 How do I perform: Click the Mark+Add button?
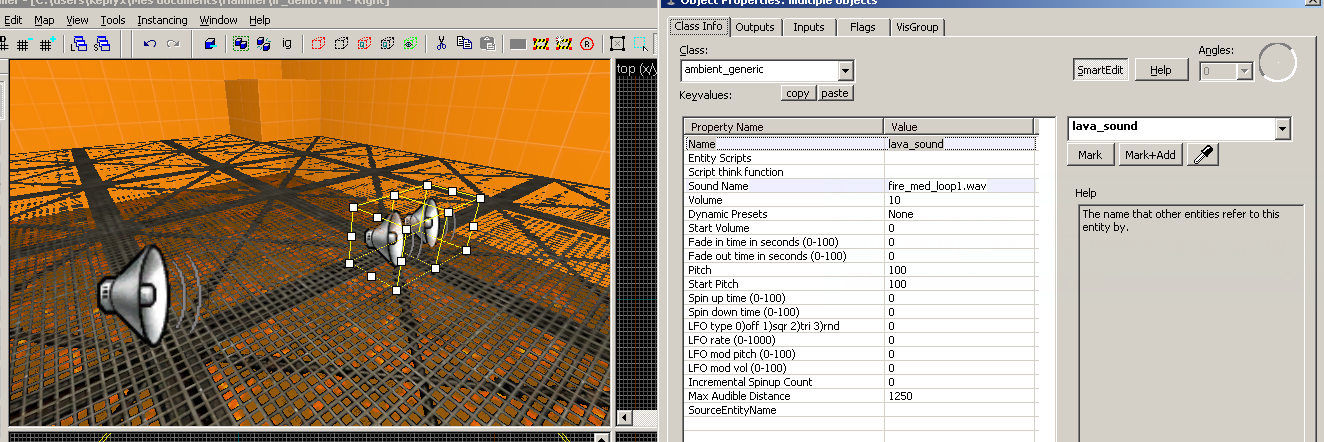(1150, 155)
